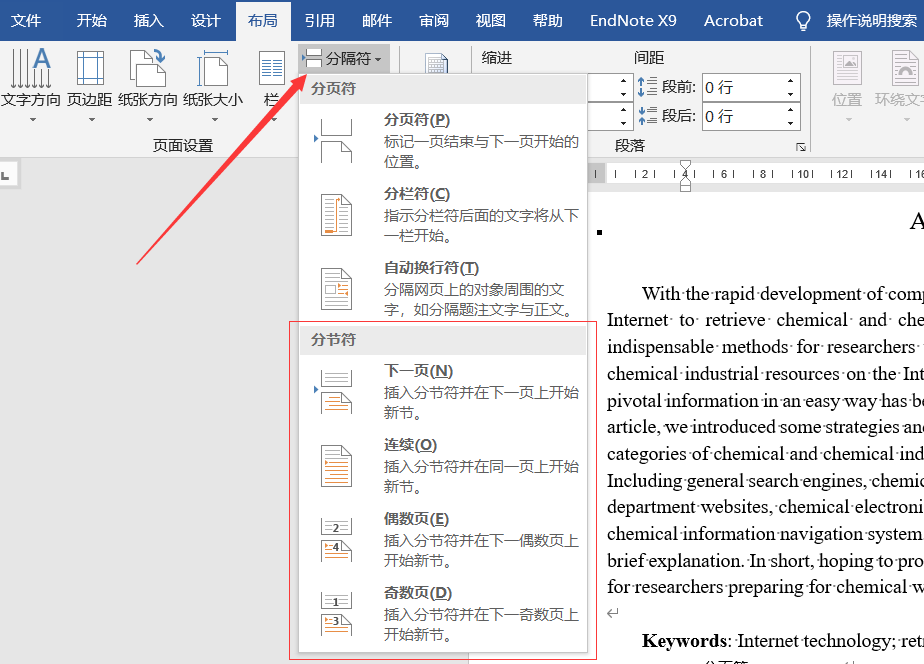Click the 段后 spacing-after input field

pos(742,116)
